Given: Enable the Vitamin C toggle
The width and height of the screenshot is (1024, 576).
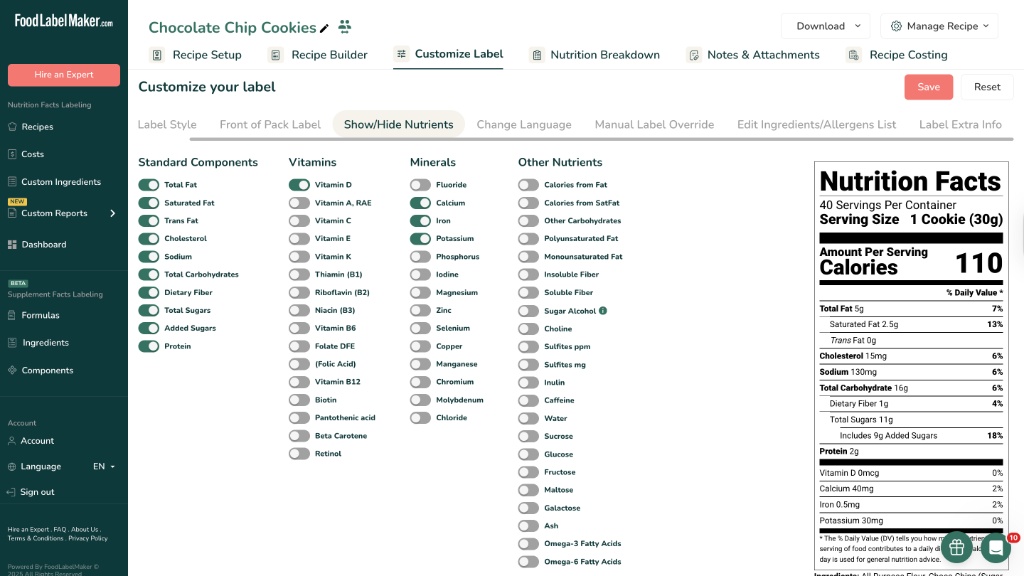Looking at the screenshot, I should (299, 221).
